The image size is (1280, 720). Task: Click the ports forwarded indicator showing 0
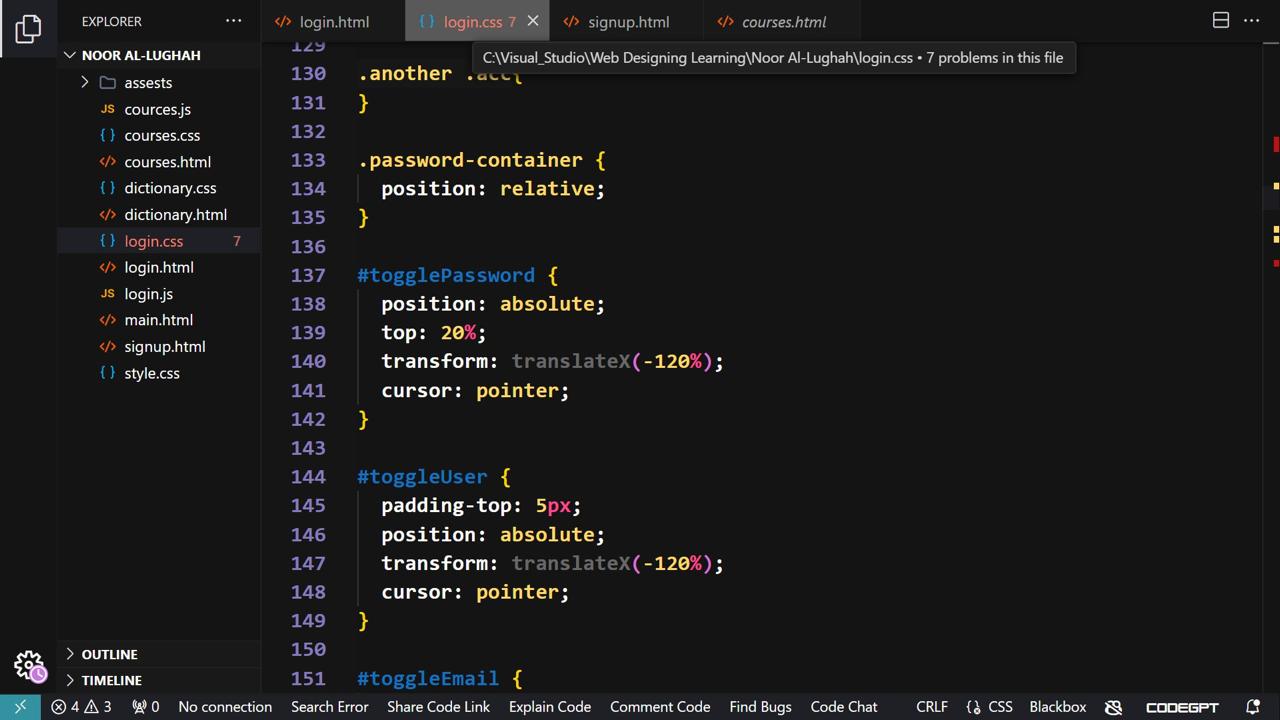pos(146,706)
